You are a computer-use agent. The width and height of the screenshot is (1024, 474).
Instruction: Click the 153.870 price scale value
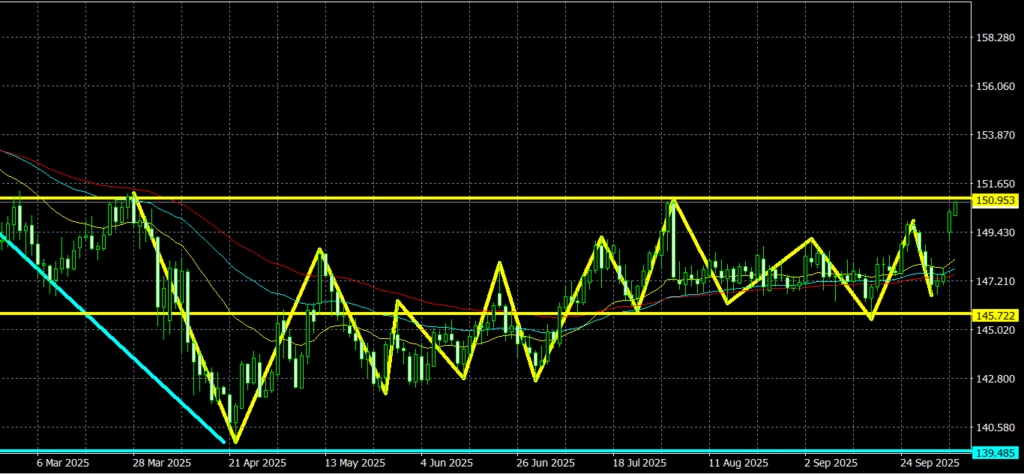995,135
